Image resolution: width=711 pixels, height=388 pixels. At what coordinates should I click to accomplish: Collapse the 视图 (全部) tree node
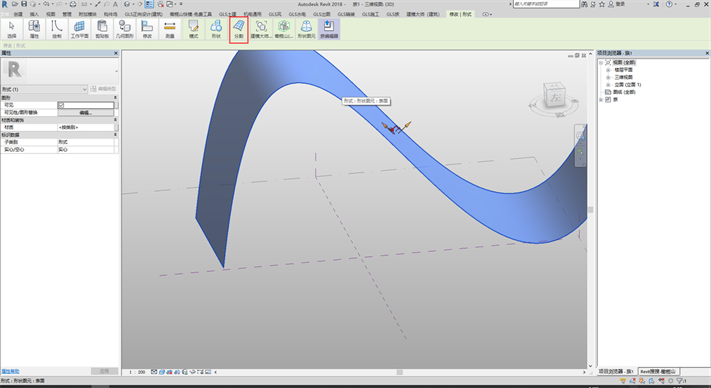[x=601, y=63]
